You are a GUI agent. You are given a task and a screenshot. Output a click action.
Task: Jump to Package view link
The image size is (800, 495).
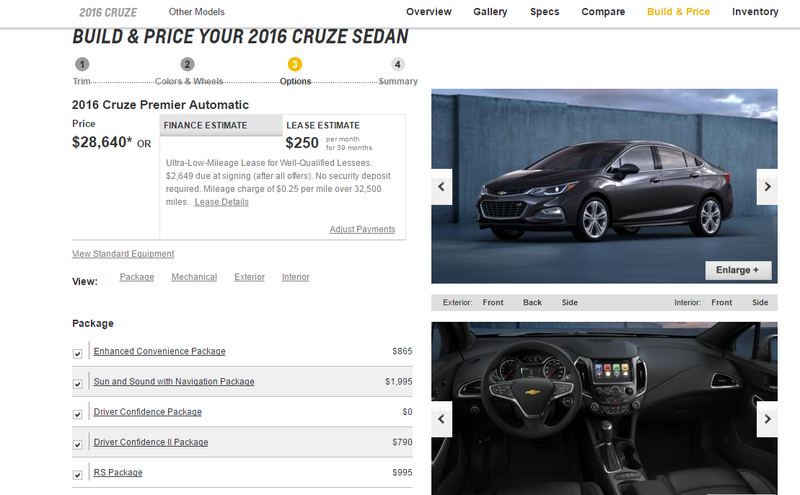(137, 277)
